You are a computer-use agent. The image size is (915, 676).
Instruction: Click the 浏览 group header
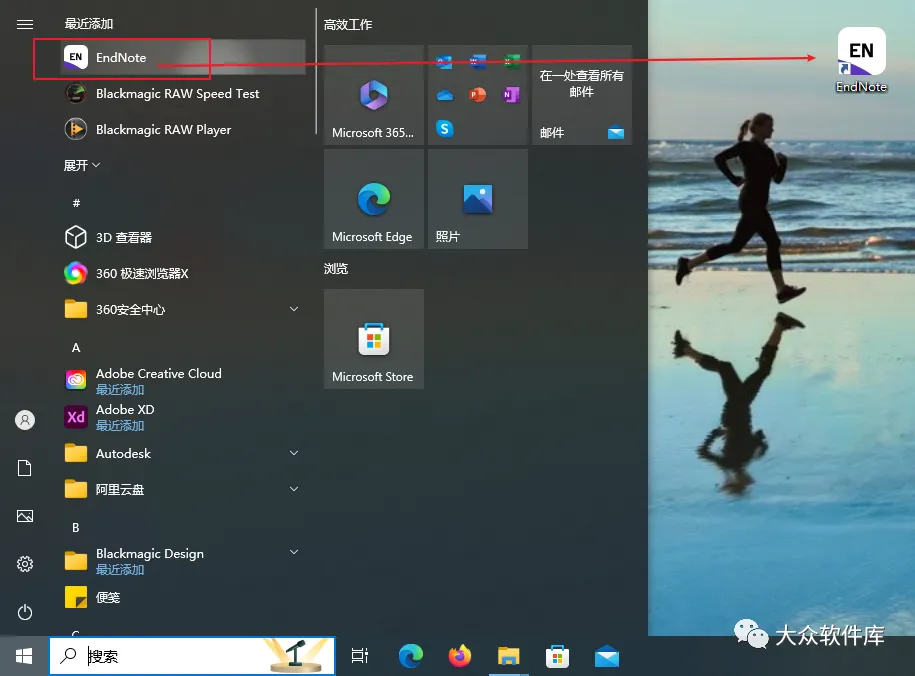(x=336, y=269)
